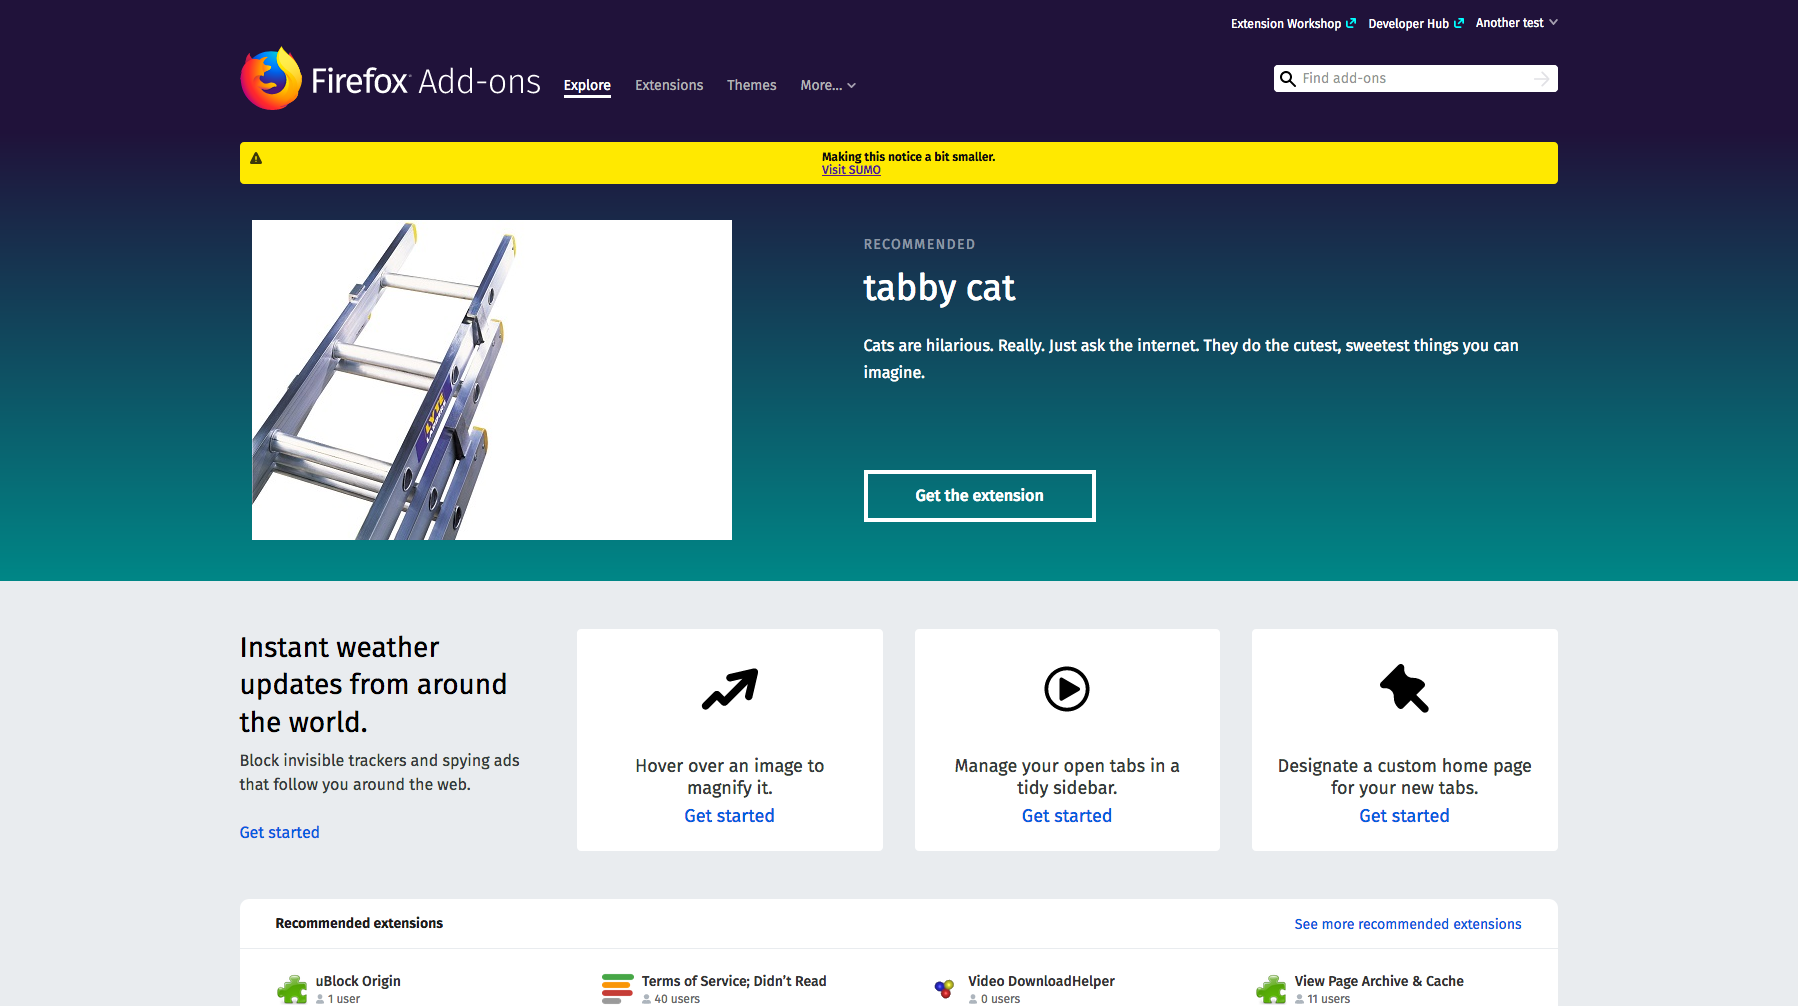Click the tabby cat heading
The image size is (1798, 1006).
click(939, 288)
